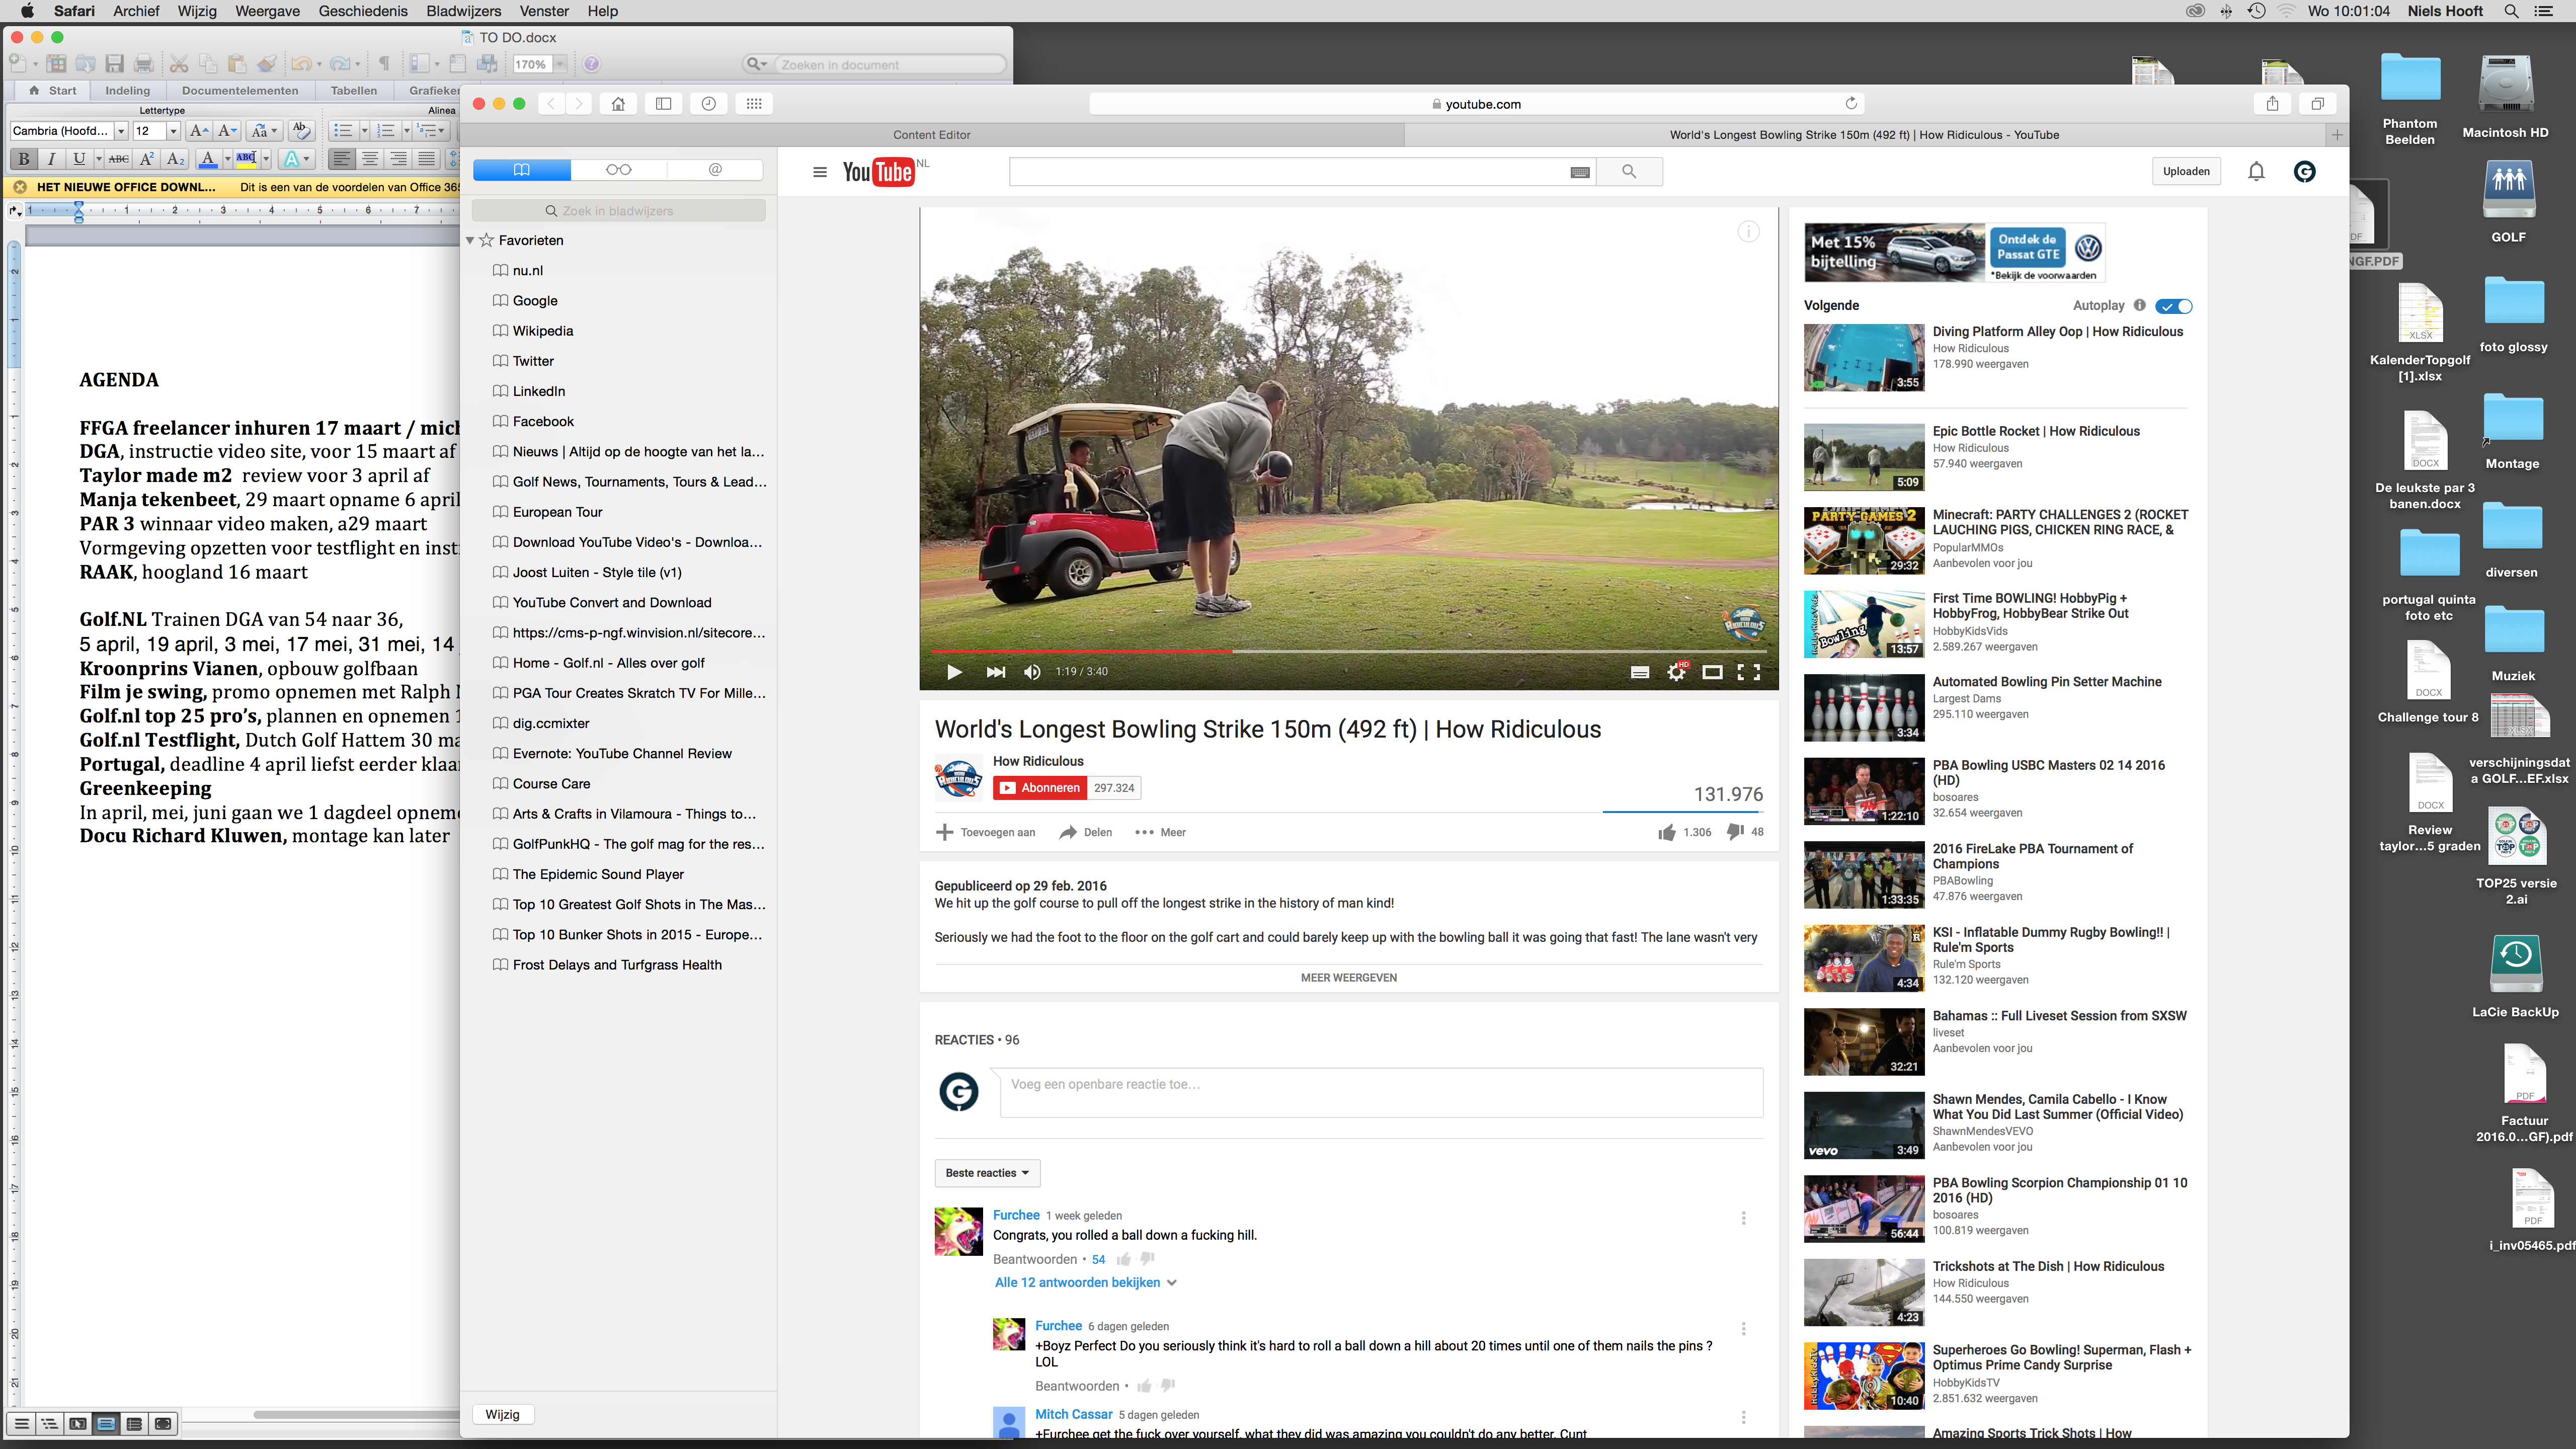Click Safari's share button in toolbar
The image size is (2576, 1449).
tap(2272, 104)
